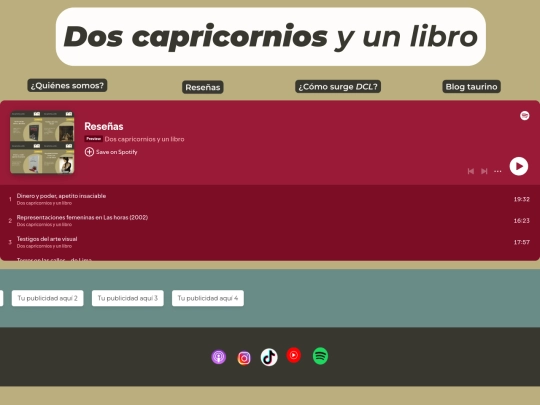Image resolution: width=540 pixels, height=405 pixels.
Task: Open the Instagram icon in footer
Action: point(244,358)
